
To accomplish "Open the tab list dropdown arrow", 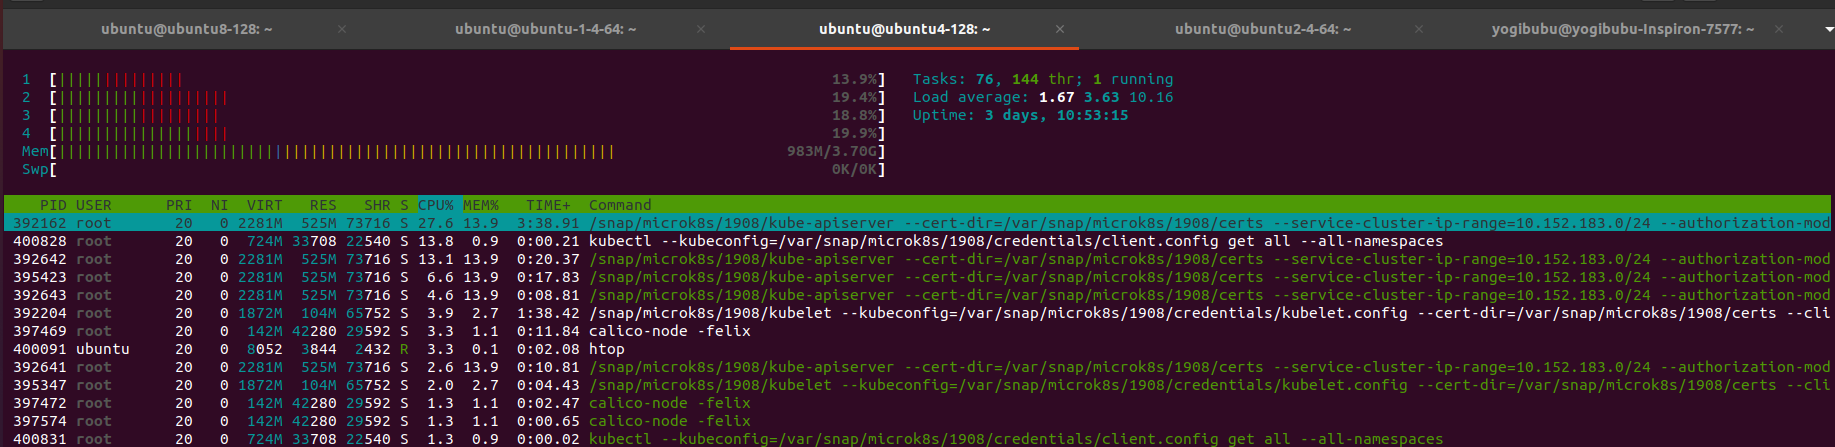I will point(1828,29).
